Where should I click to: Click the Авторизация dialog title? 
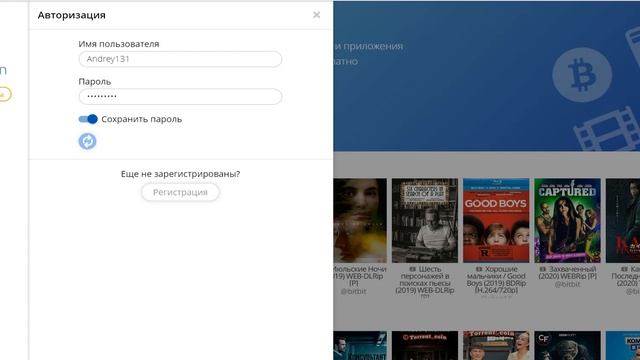tap(71, 15)
